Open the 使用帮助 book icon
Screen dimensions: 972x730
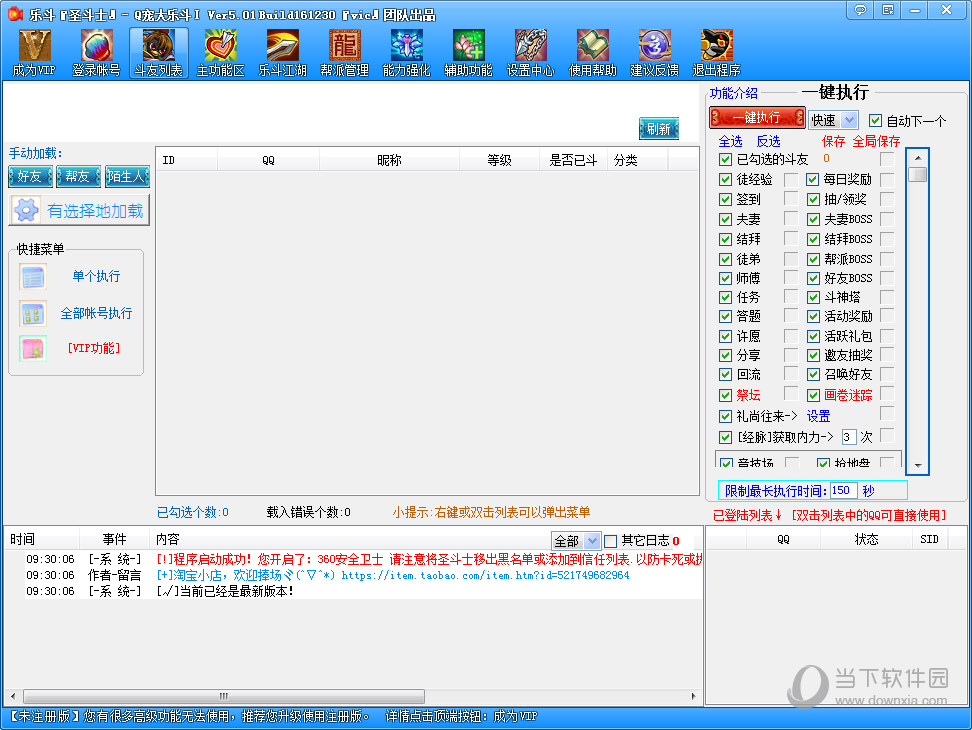(593, 52)
